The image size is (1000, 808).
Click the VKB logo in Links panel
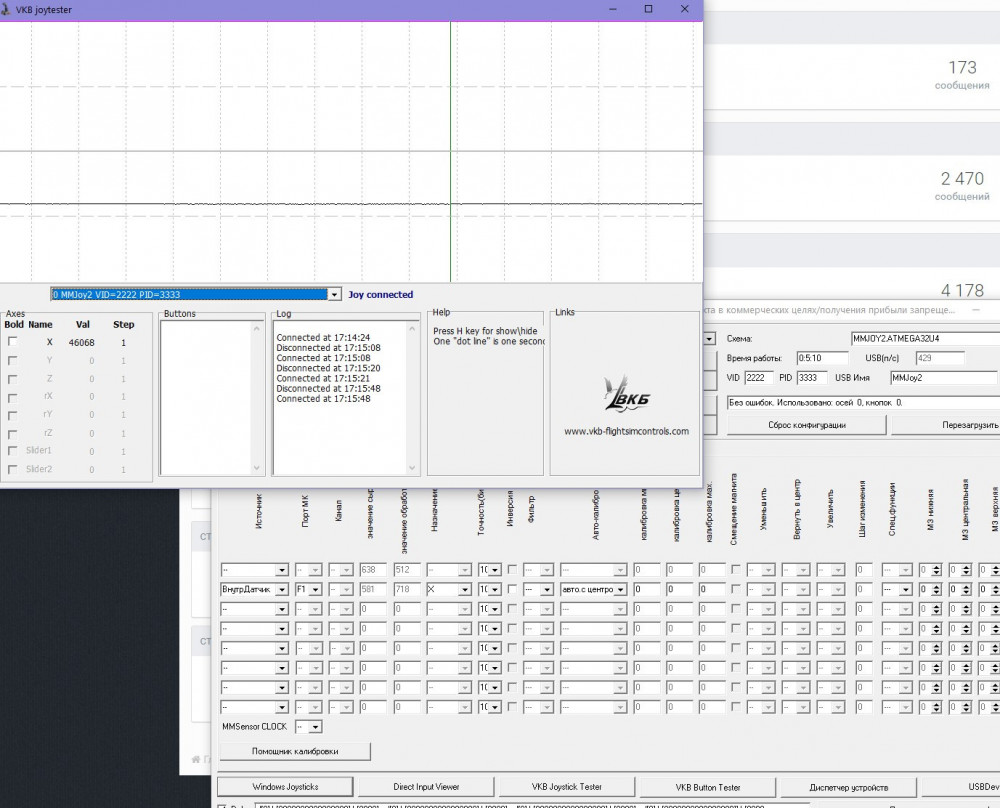(625, 395)
